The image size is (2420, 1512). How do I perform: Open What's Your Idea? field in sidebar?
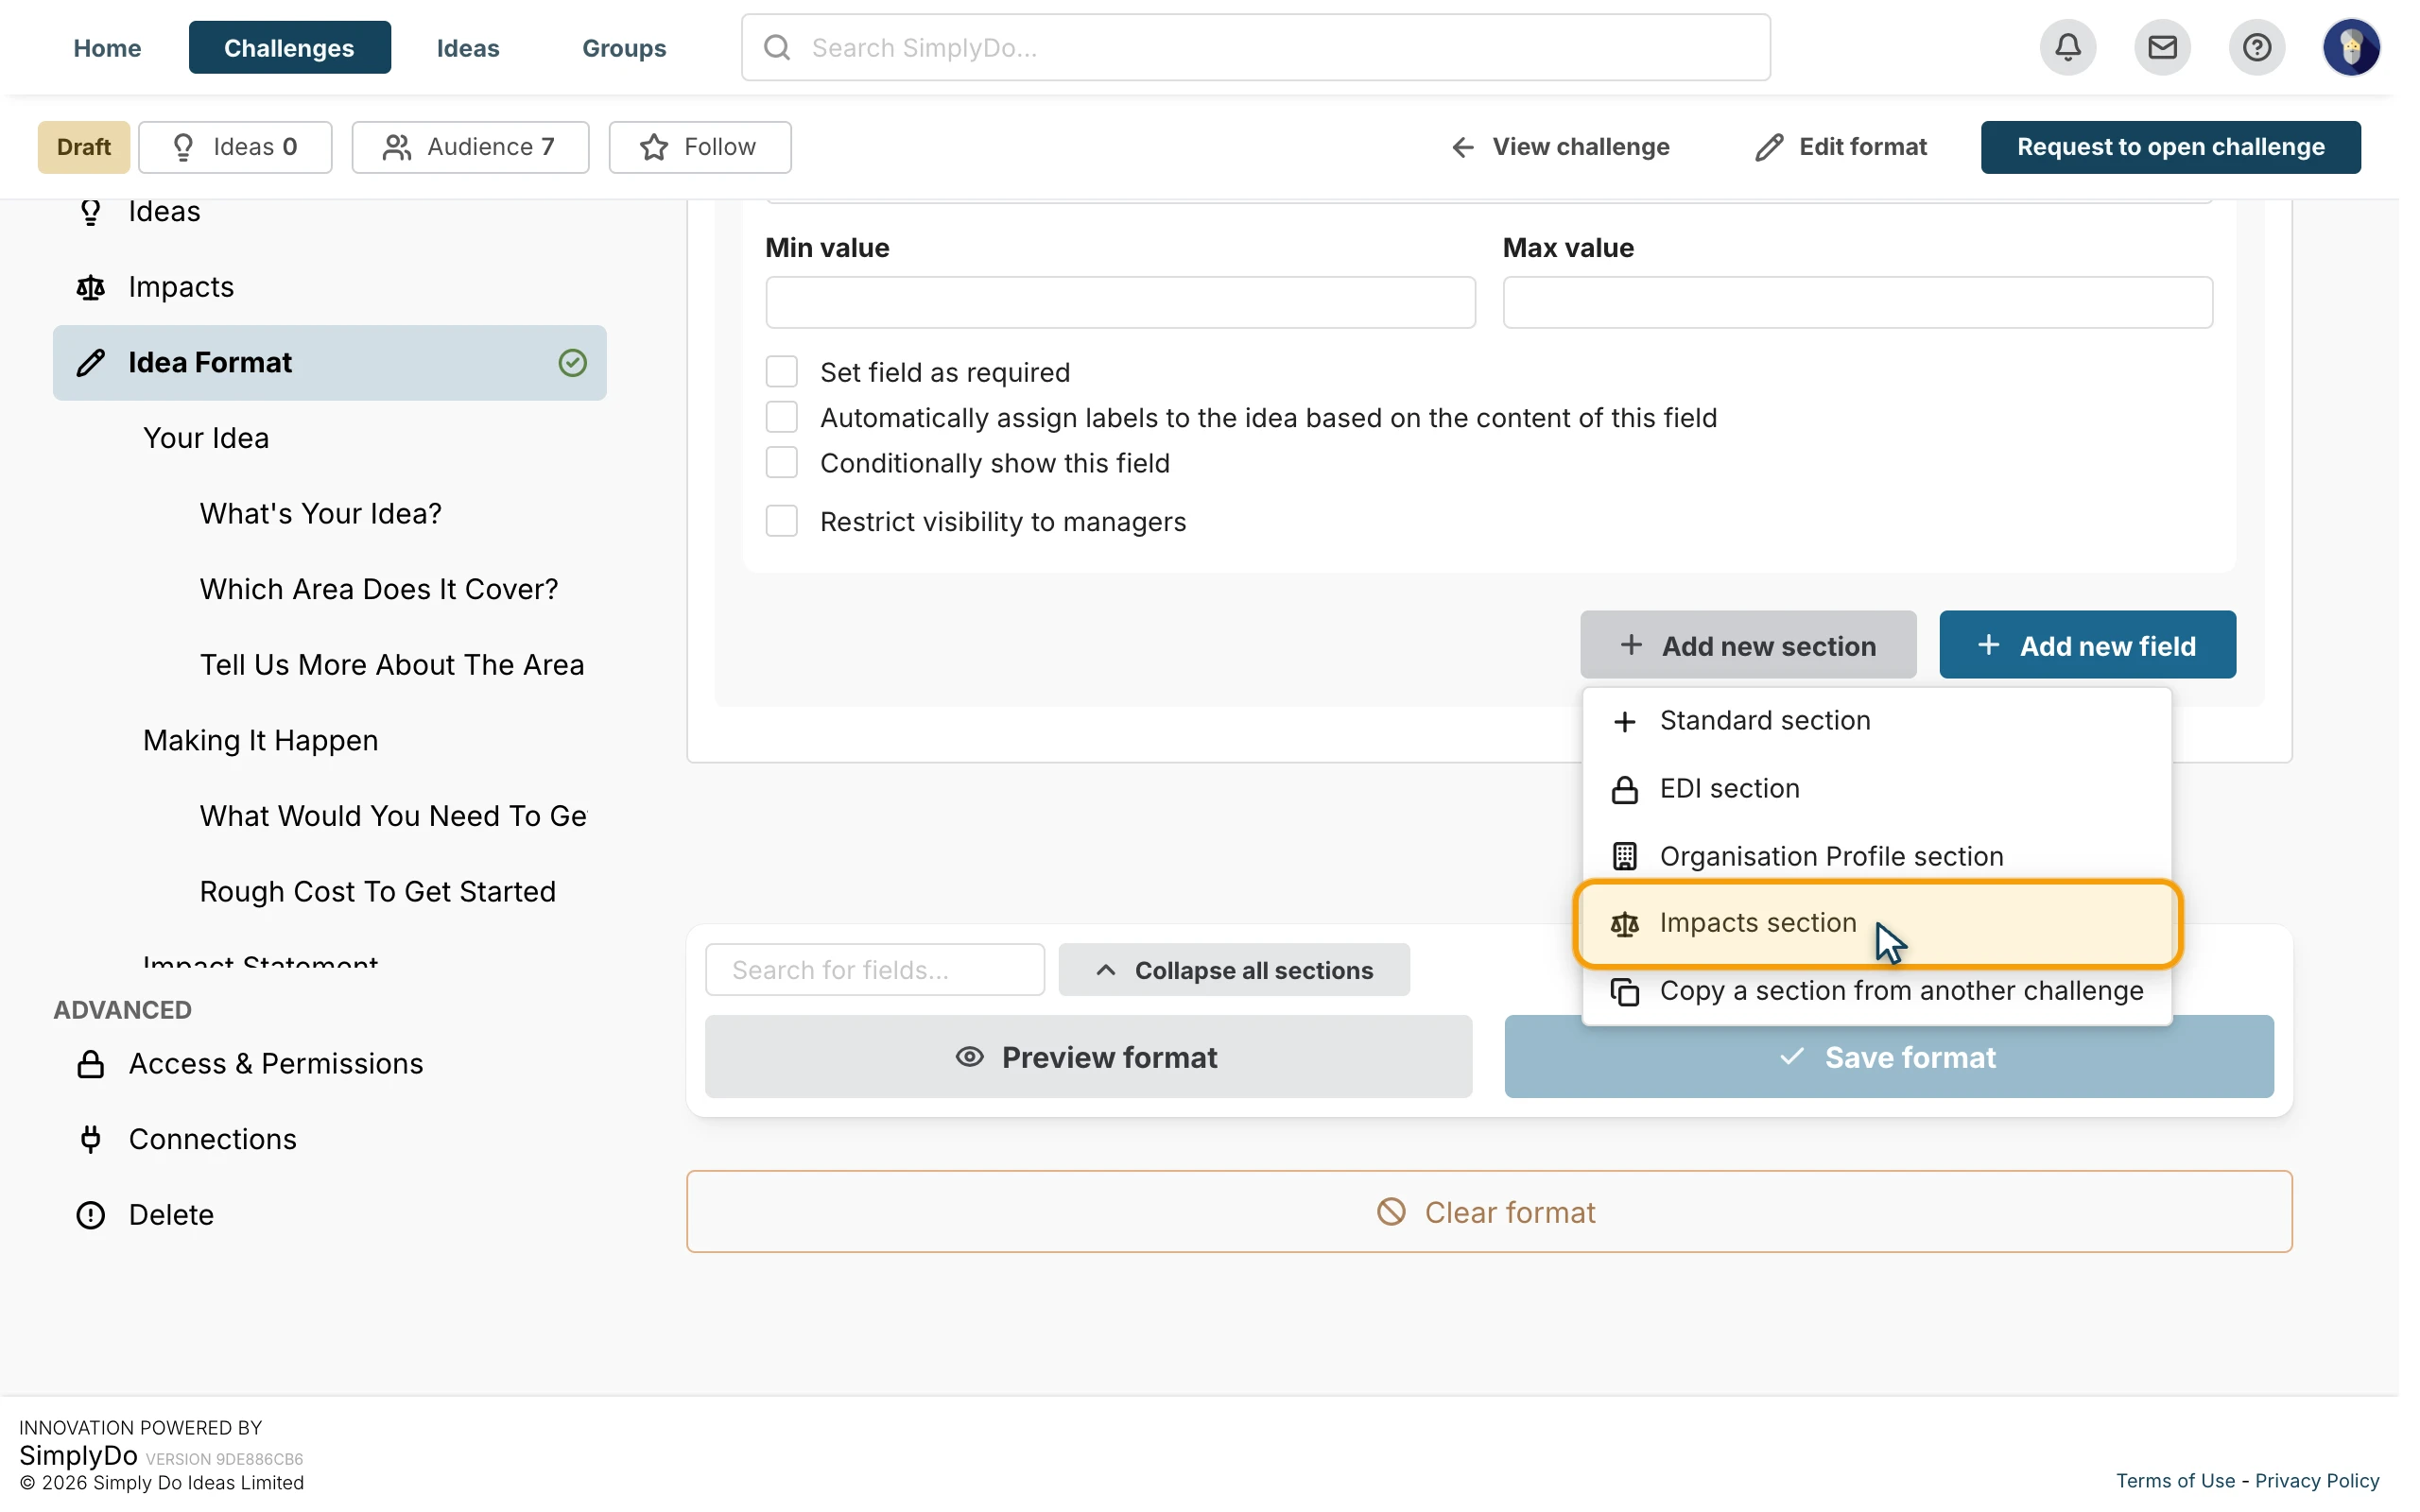pos(320,513)
